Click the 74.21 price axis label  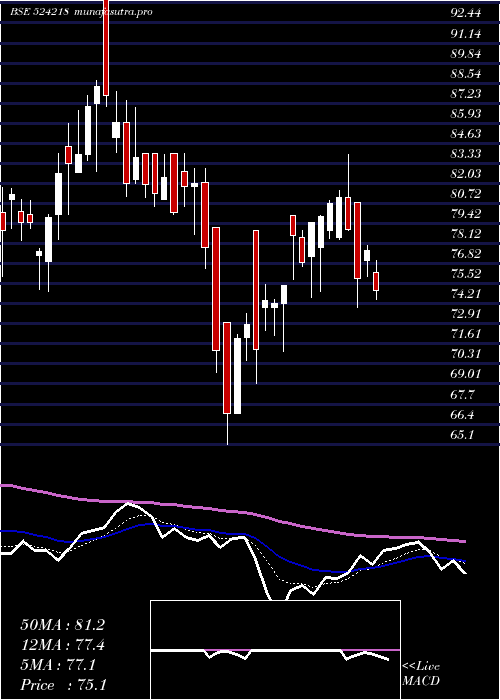click(466, 294)
